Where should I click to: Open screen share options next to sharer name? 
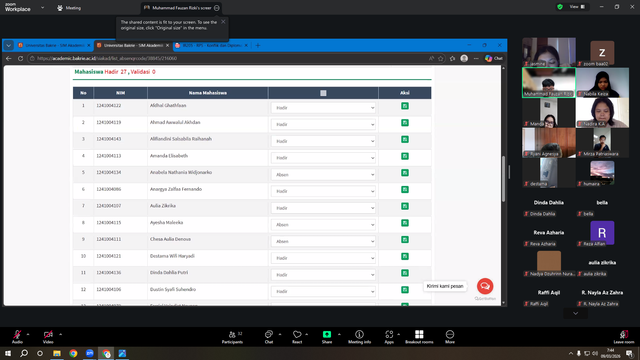tap(217, 8)
